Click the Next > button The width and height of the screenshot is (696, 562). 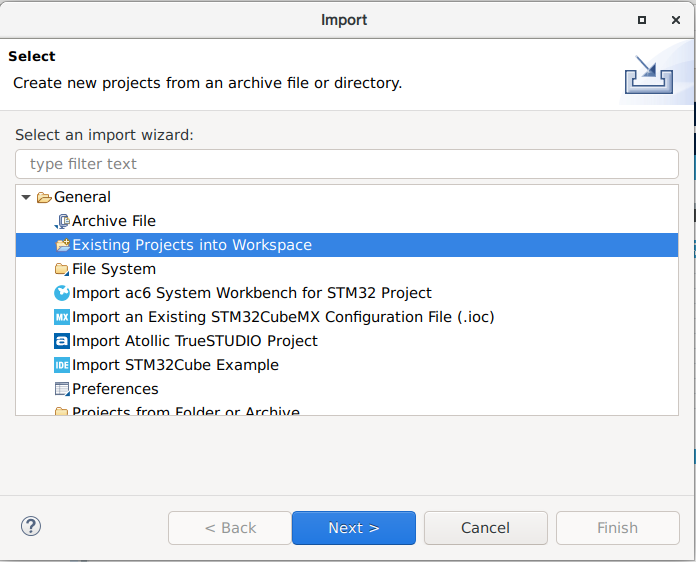click(x=354, y=528)
